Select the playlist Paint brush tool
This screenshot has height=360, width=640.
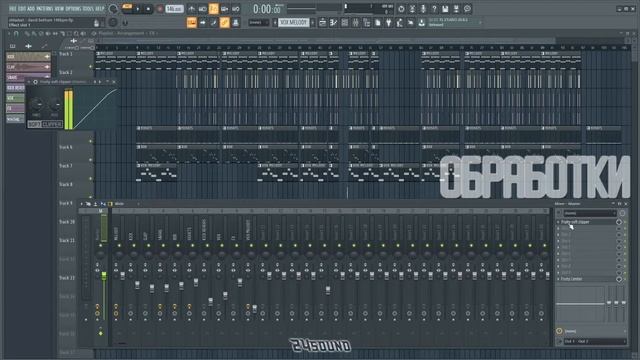point(34,34)
